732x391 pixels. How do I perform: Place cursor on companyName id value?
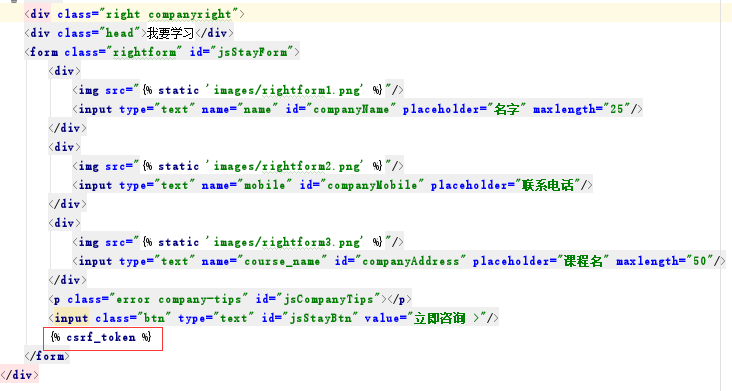[x=351, y=109]
